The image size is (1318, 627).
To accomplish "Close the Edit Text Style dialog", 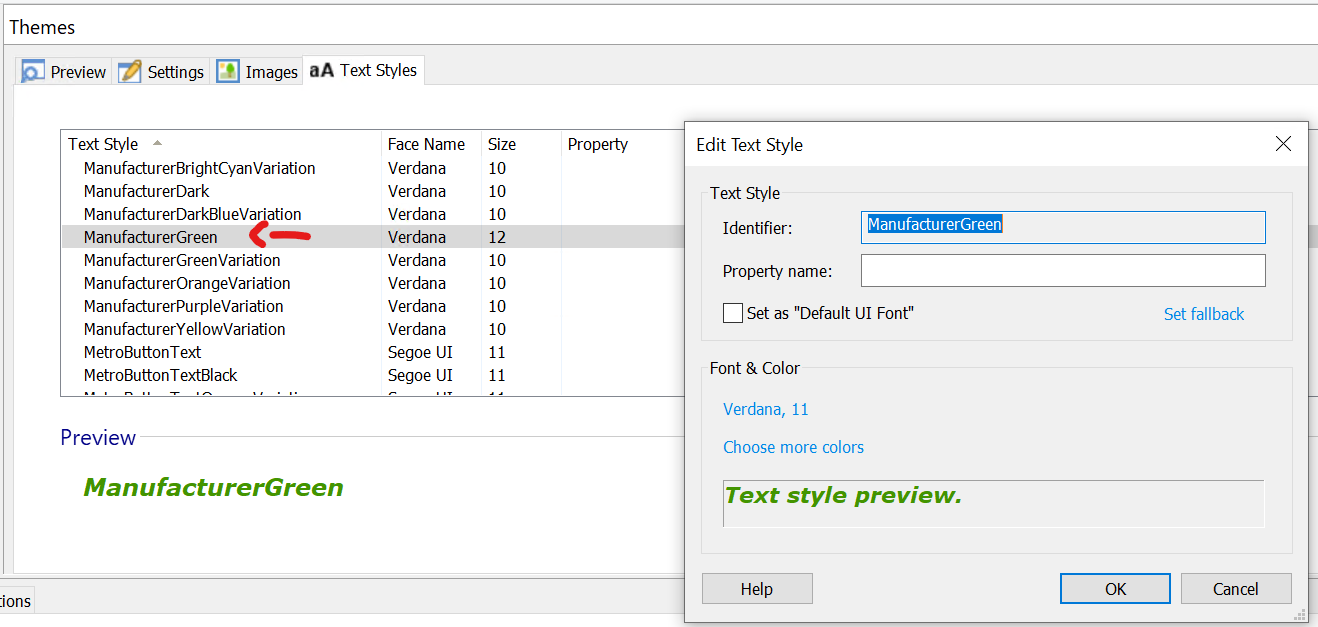I will (1284, 144).
